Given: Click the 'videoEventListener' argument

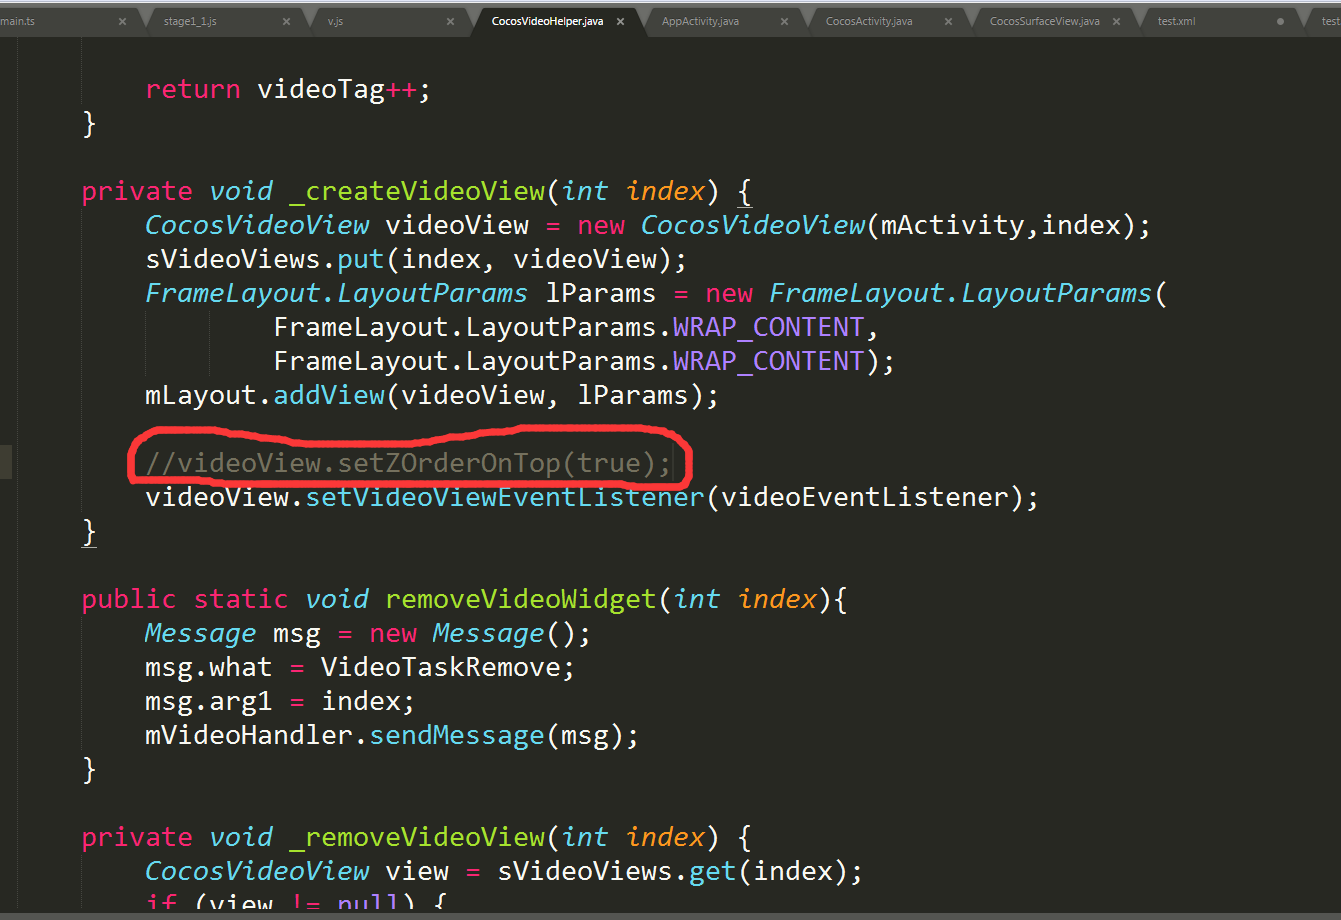Looking at the screenshot, I should coord(865,497).
